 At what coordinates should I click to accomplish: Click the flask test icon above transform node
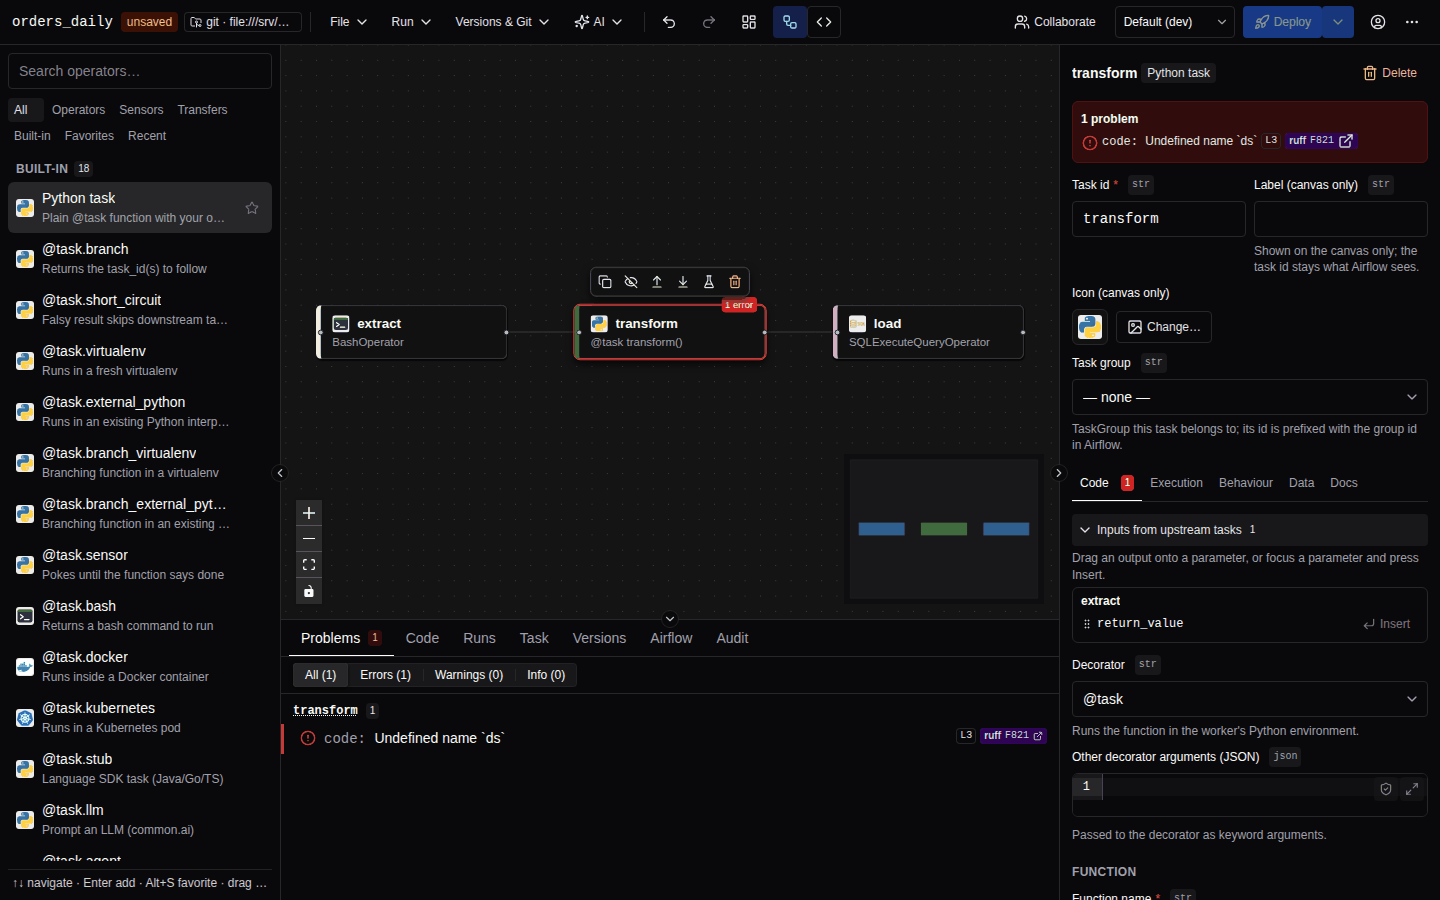click(709, 282)
